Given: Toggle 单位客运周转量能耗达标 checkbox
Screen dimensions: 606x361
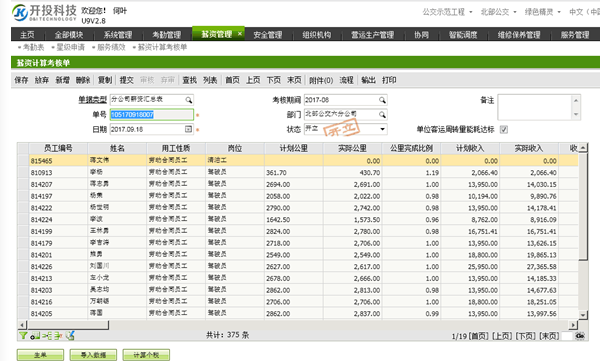Looking at the screenshot, I should click(x=504, y=129).
